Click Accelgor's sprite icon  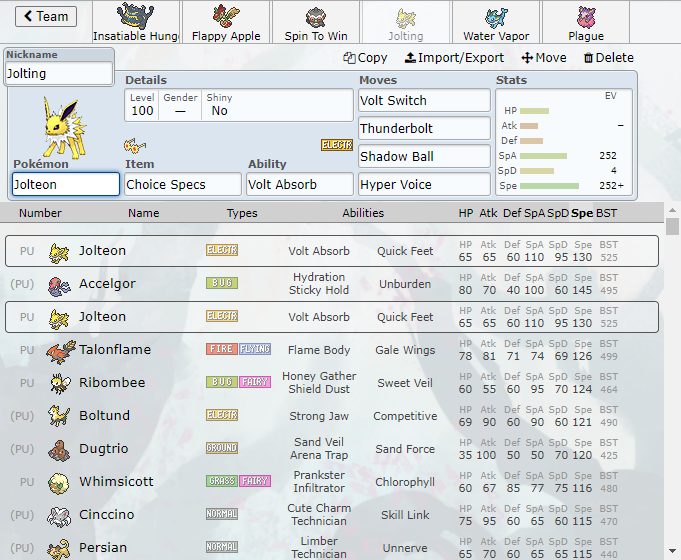tap(59, 286)
